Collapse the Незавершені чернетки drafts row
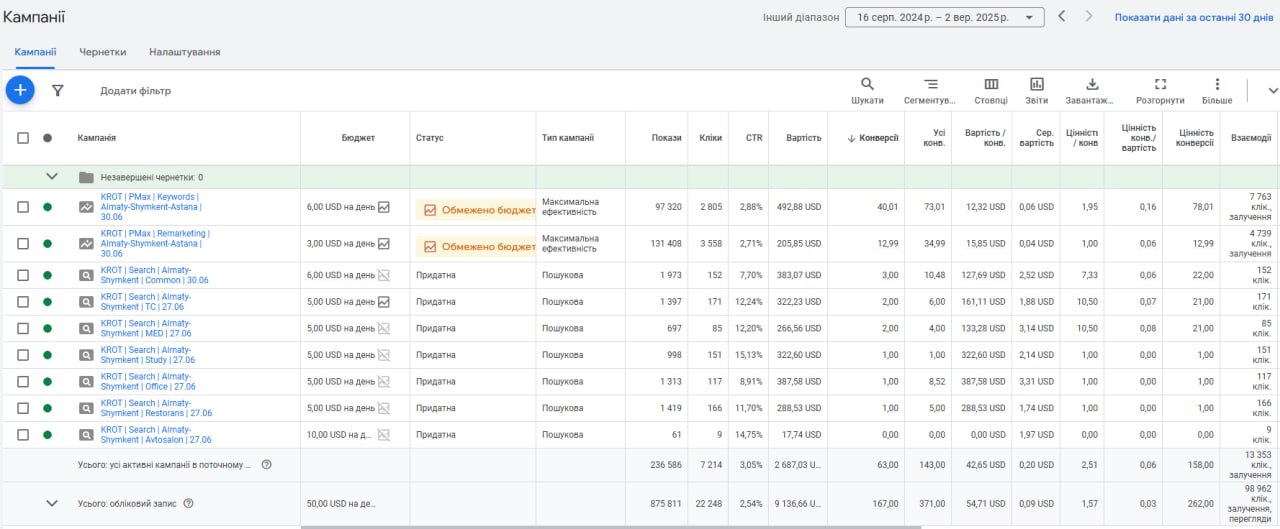The height and width of the screenshot is (529, 1280). click(52, 177)
